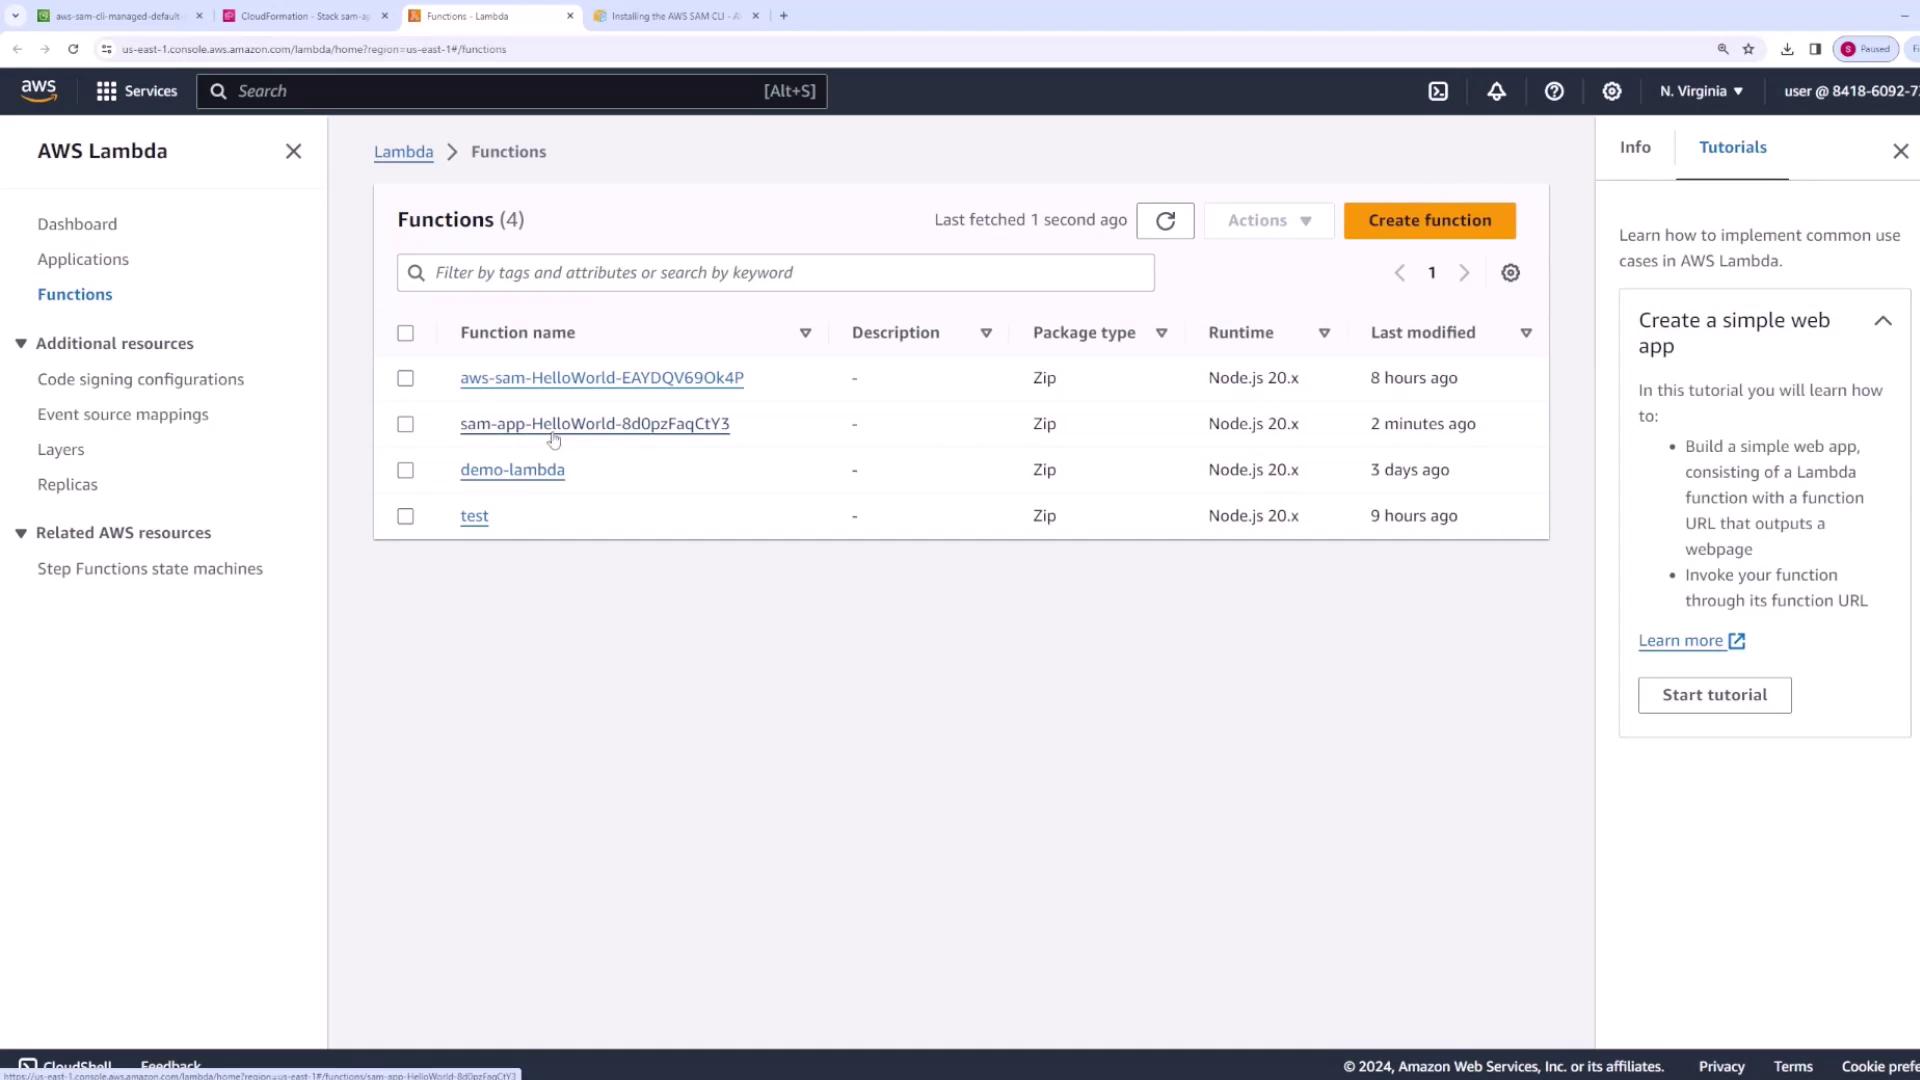
Task: Collapse the Create a simple web app card
Action: tap(1882, 321)
